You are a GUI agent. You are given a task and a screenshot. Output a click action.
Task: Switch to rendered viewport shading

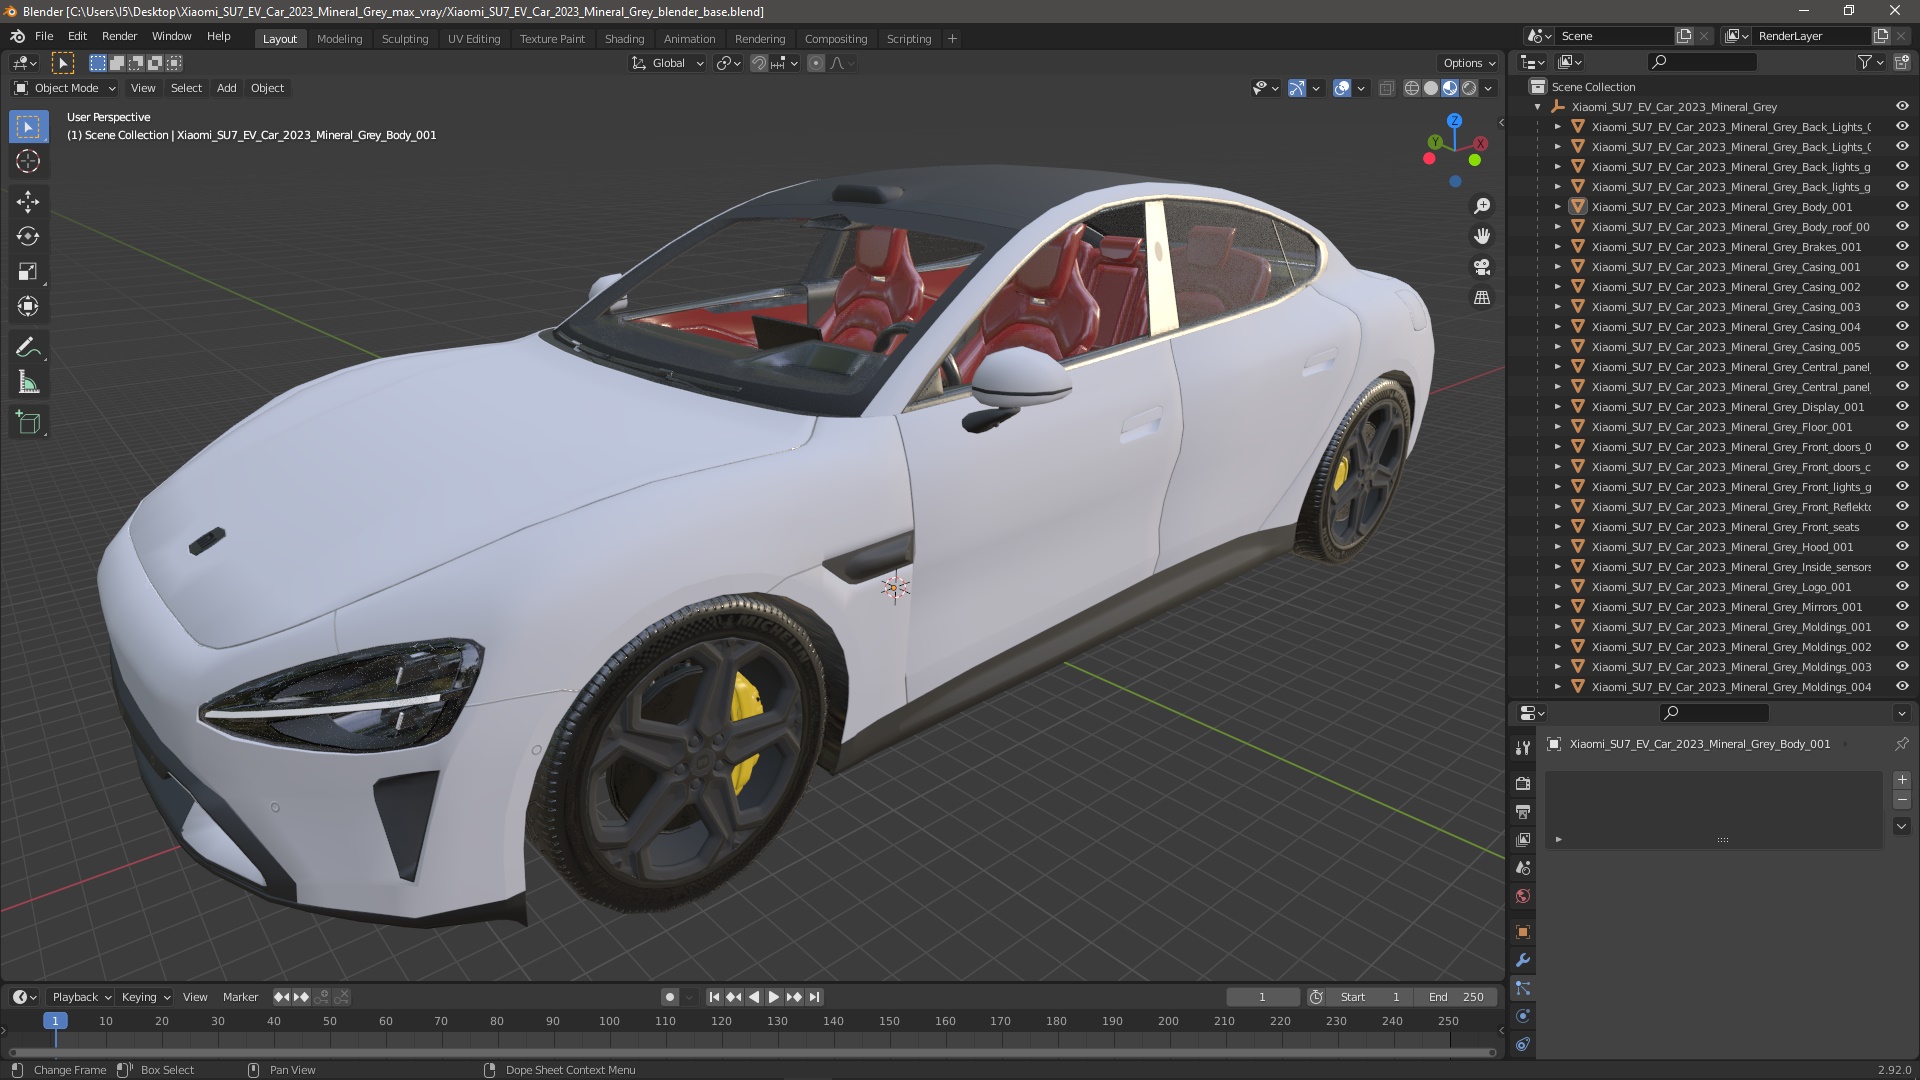pos(1469,88)
